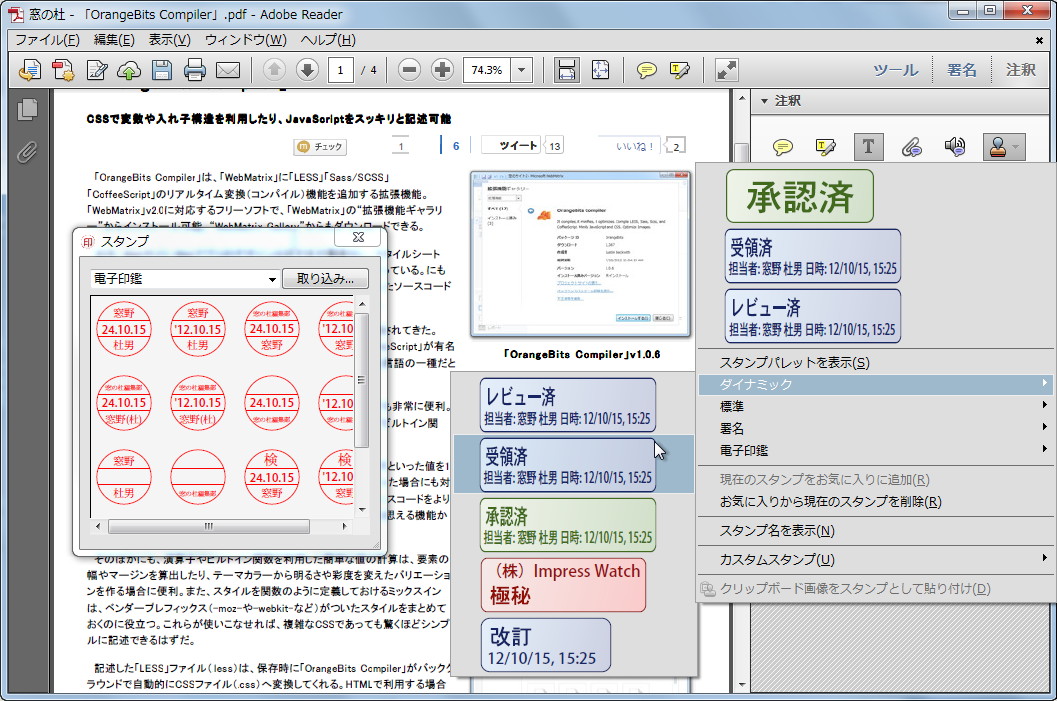Pick the 検 24.10.15 窓野 seal
Image resolution: width=1057 pixels, height=701 pixels.
(272, 477)
